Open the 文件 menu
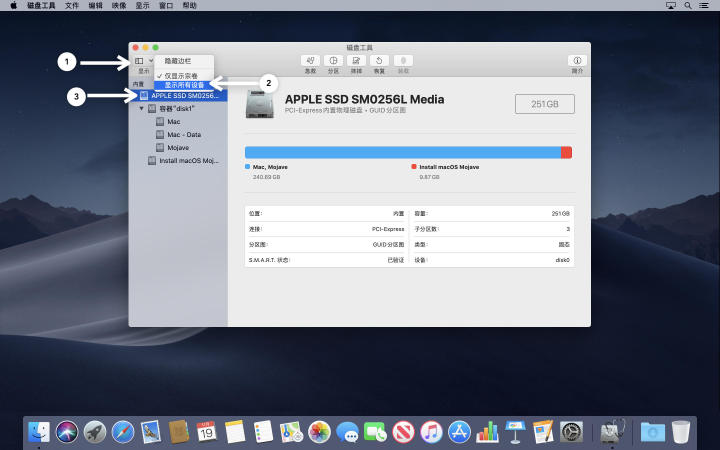This screenshot has width=720, height=450. click(x=72, y=6)
